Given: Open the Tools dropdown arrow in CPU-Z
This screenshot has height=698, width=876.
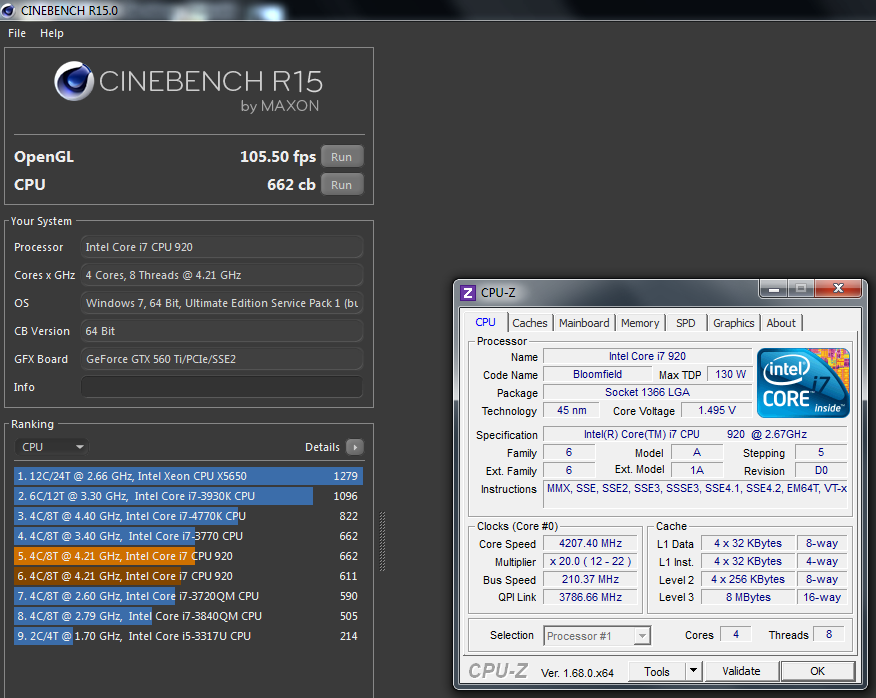Looking at the screenshot, I should point(693,671).
